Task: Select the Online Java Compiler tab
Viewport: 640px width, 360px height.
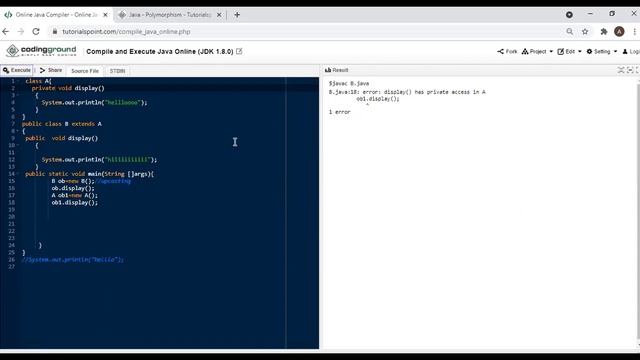Action: [55, 15]
